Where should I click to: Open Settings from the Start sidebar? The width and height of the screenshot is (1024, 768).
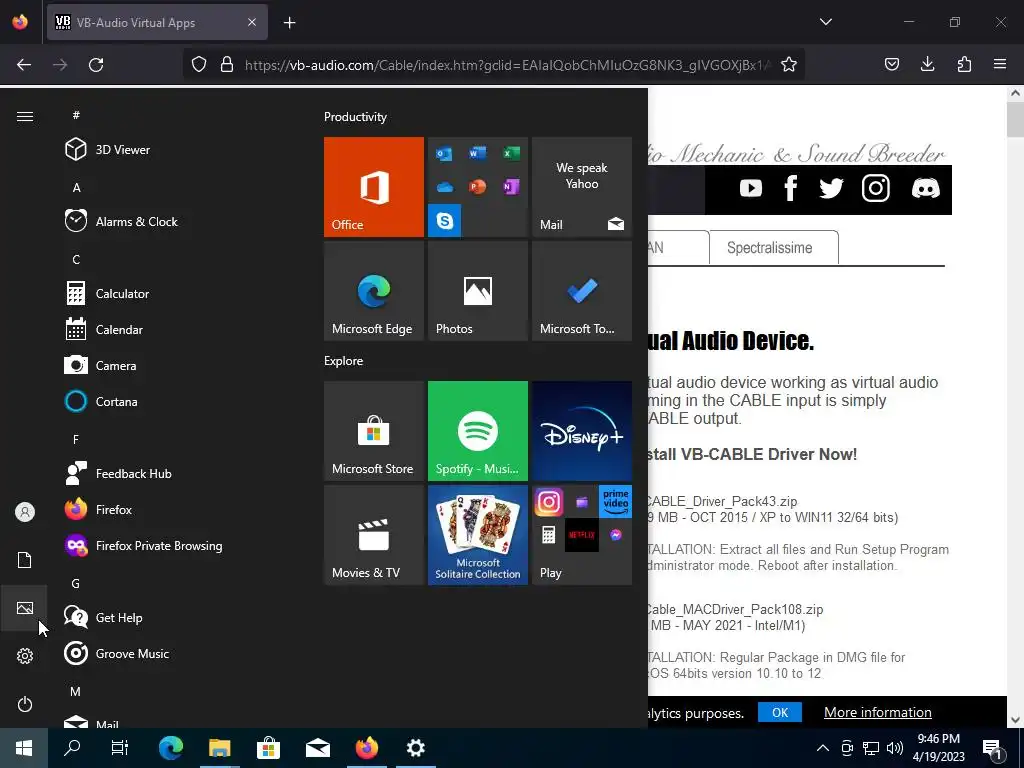coord(25,656)
